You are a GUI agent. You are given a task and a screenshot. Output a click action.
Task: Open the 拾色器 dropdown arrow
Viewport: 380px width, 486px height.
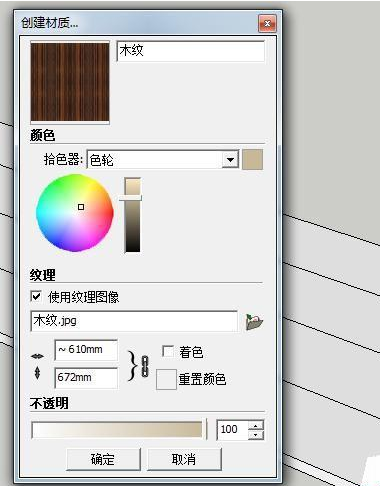(230, 160)
